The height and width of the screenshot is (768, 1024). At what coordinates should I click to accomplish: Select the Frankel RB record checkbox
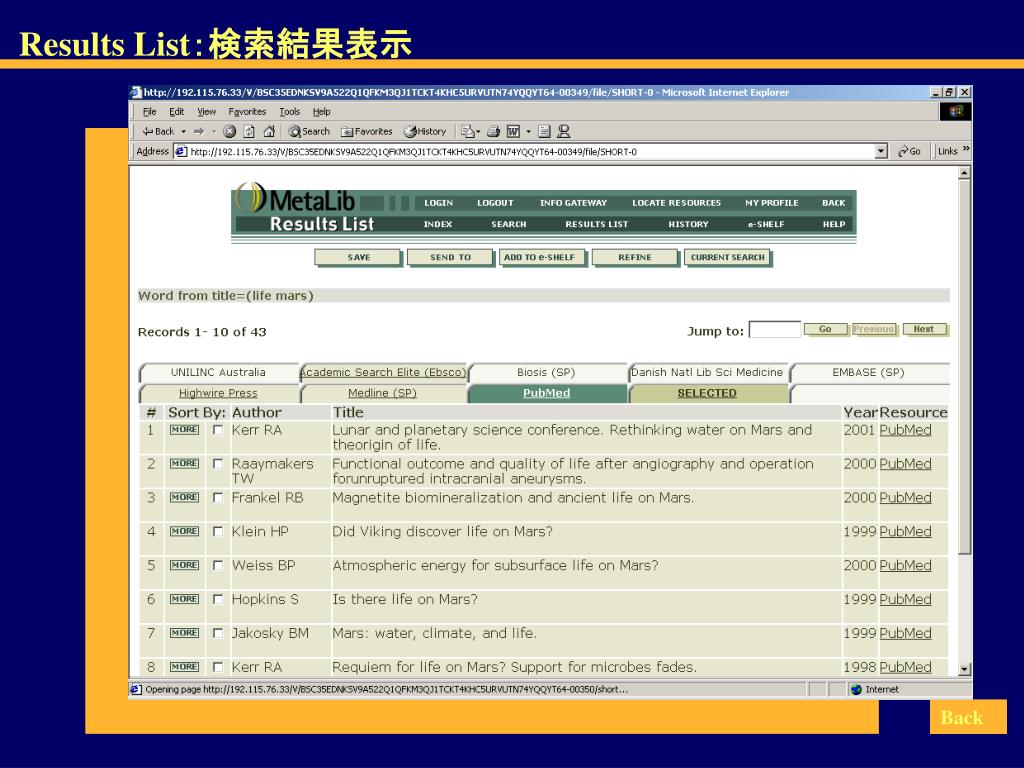tap(218, 498)
